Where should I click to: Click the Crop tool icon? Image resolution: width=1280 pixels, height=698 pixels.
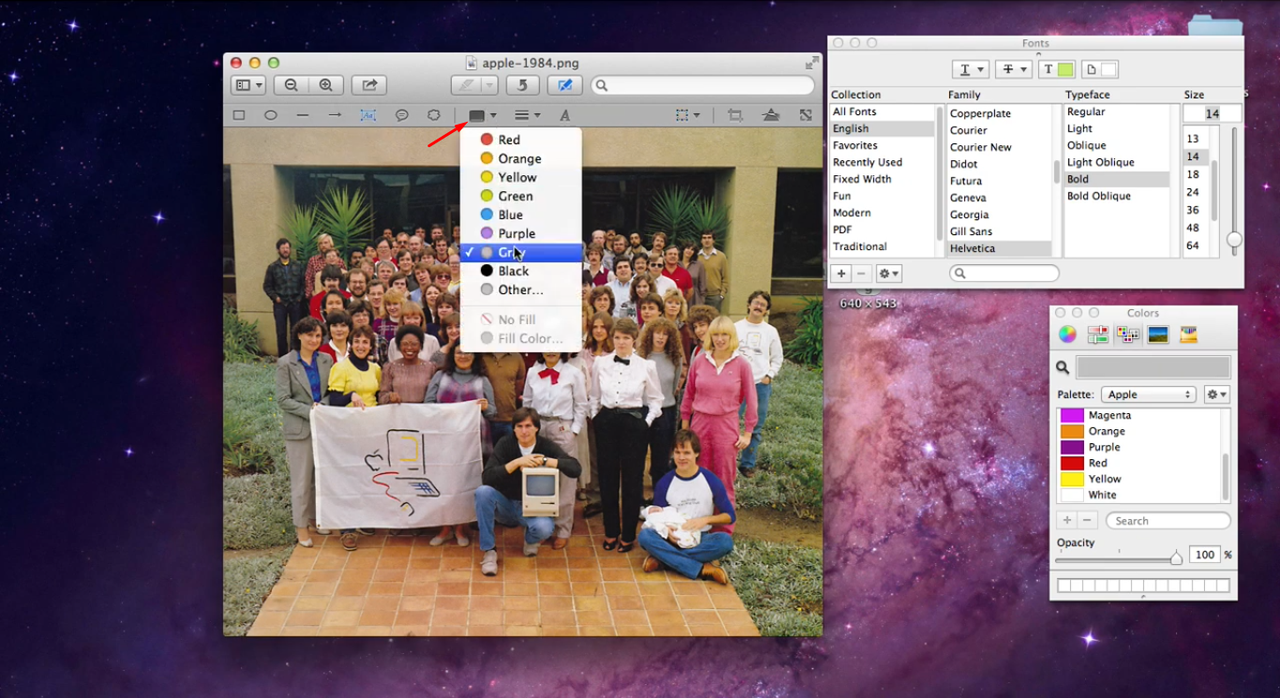tap(735, 115)
